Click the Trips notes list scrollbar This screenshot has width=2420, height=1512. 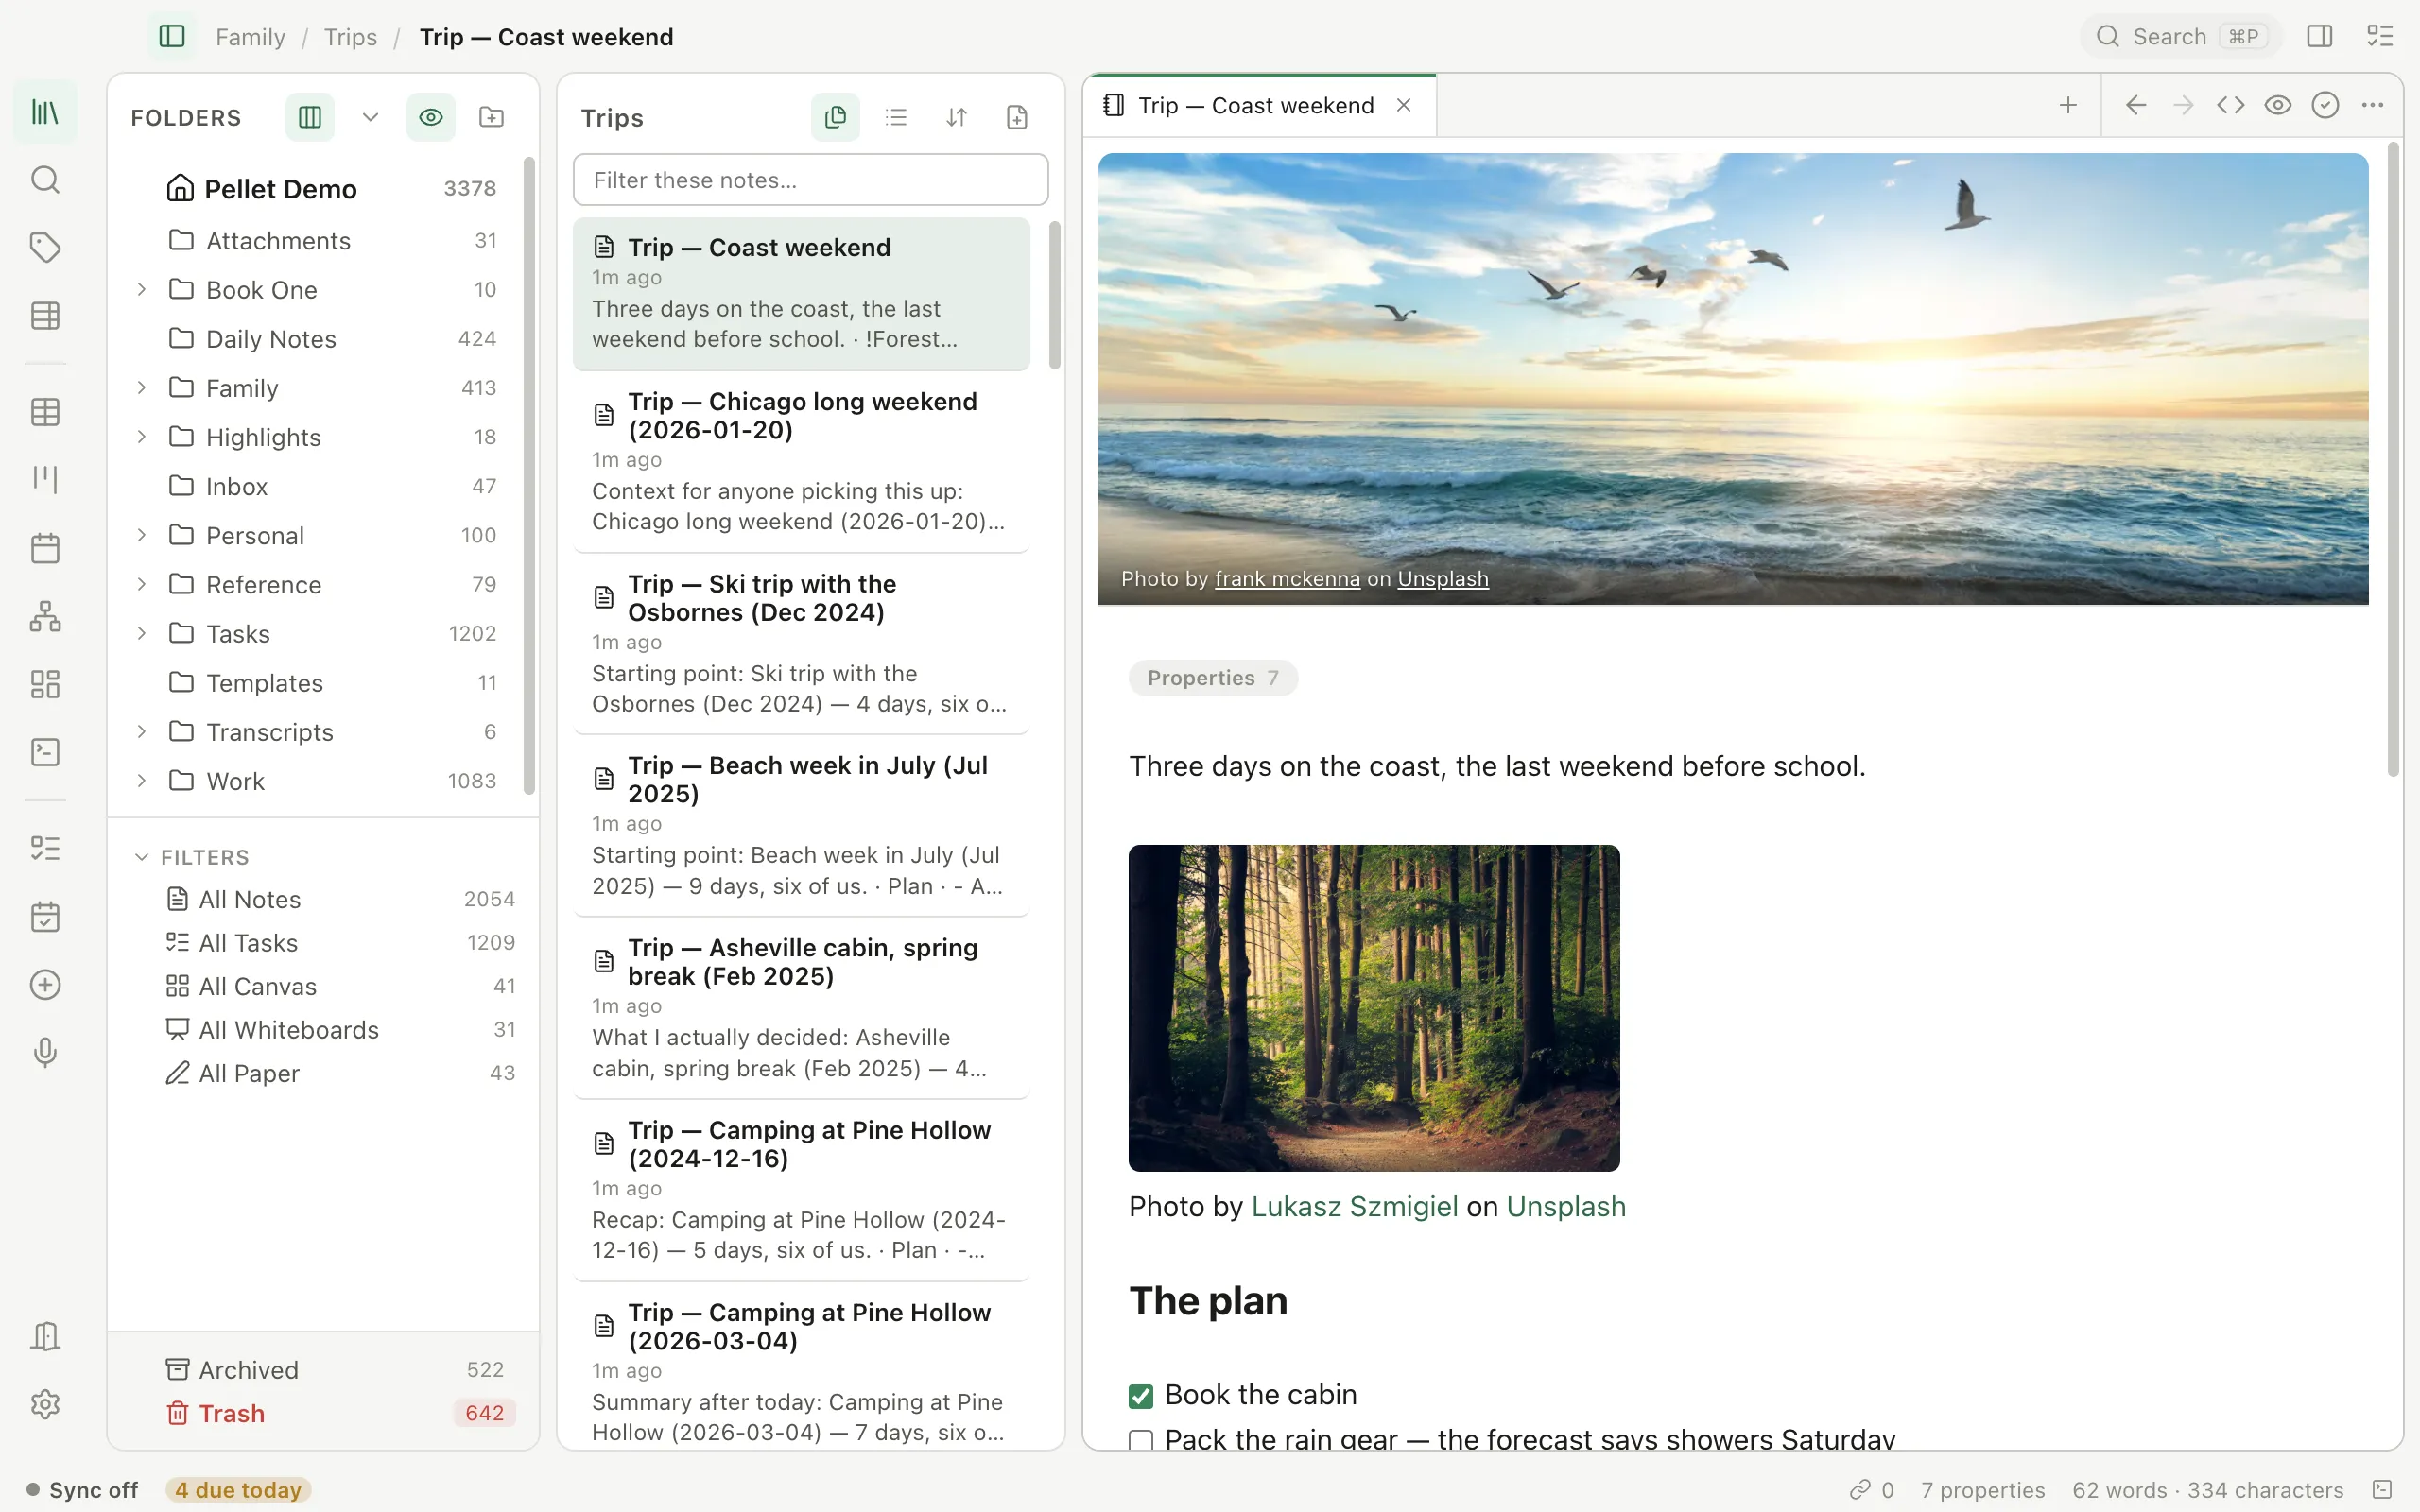(x=1054, y=295)
